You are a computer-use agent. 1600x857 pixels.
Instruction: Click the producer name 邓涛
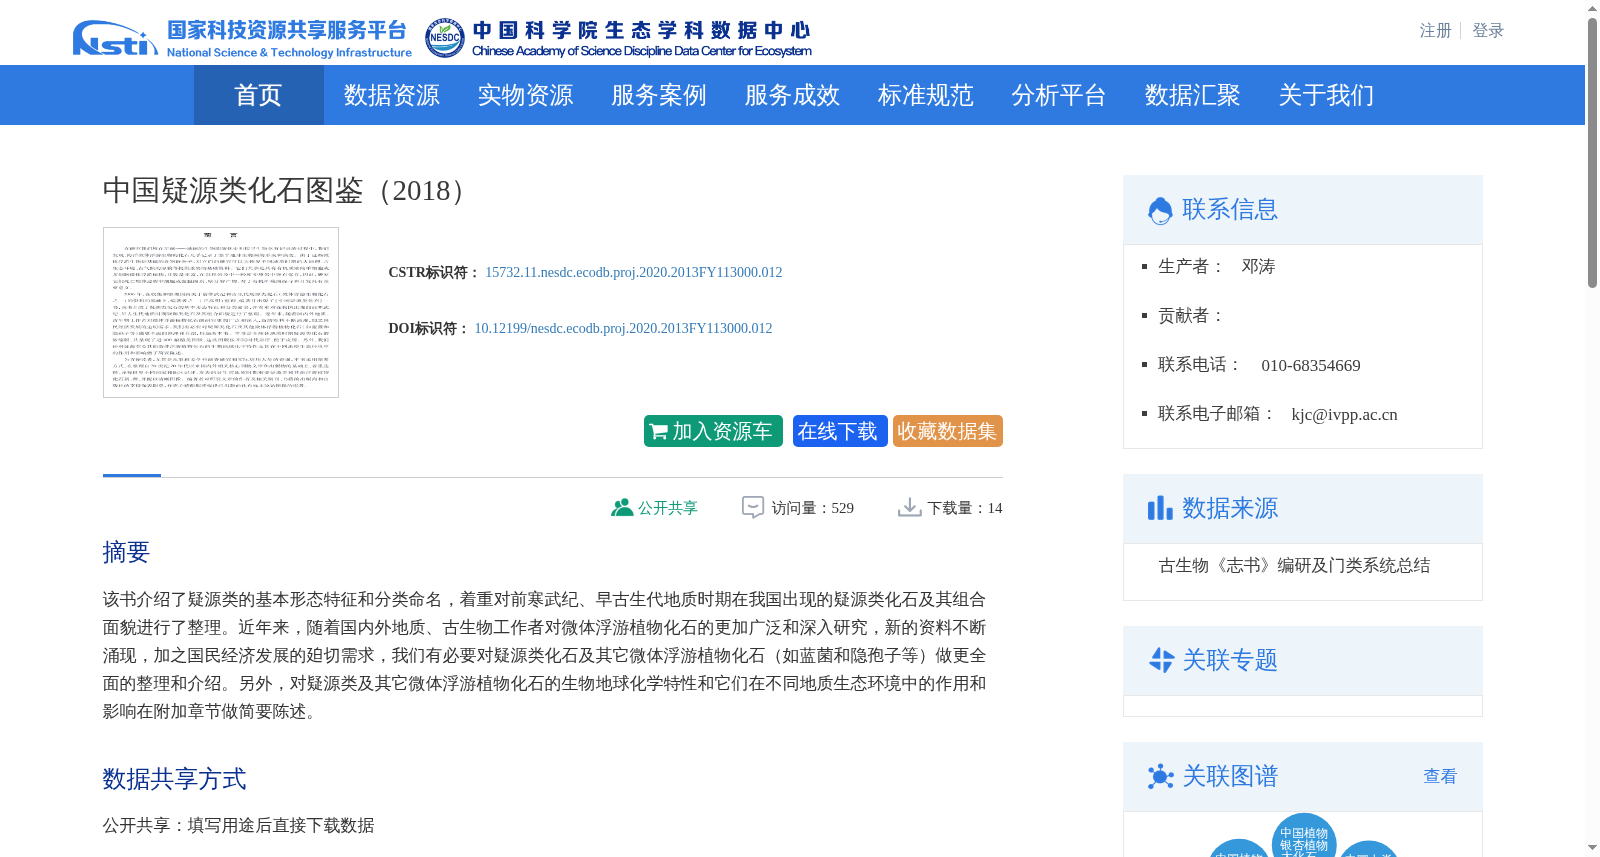pos(1258,266)
